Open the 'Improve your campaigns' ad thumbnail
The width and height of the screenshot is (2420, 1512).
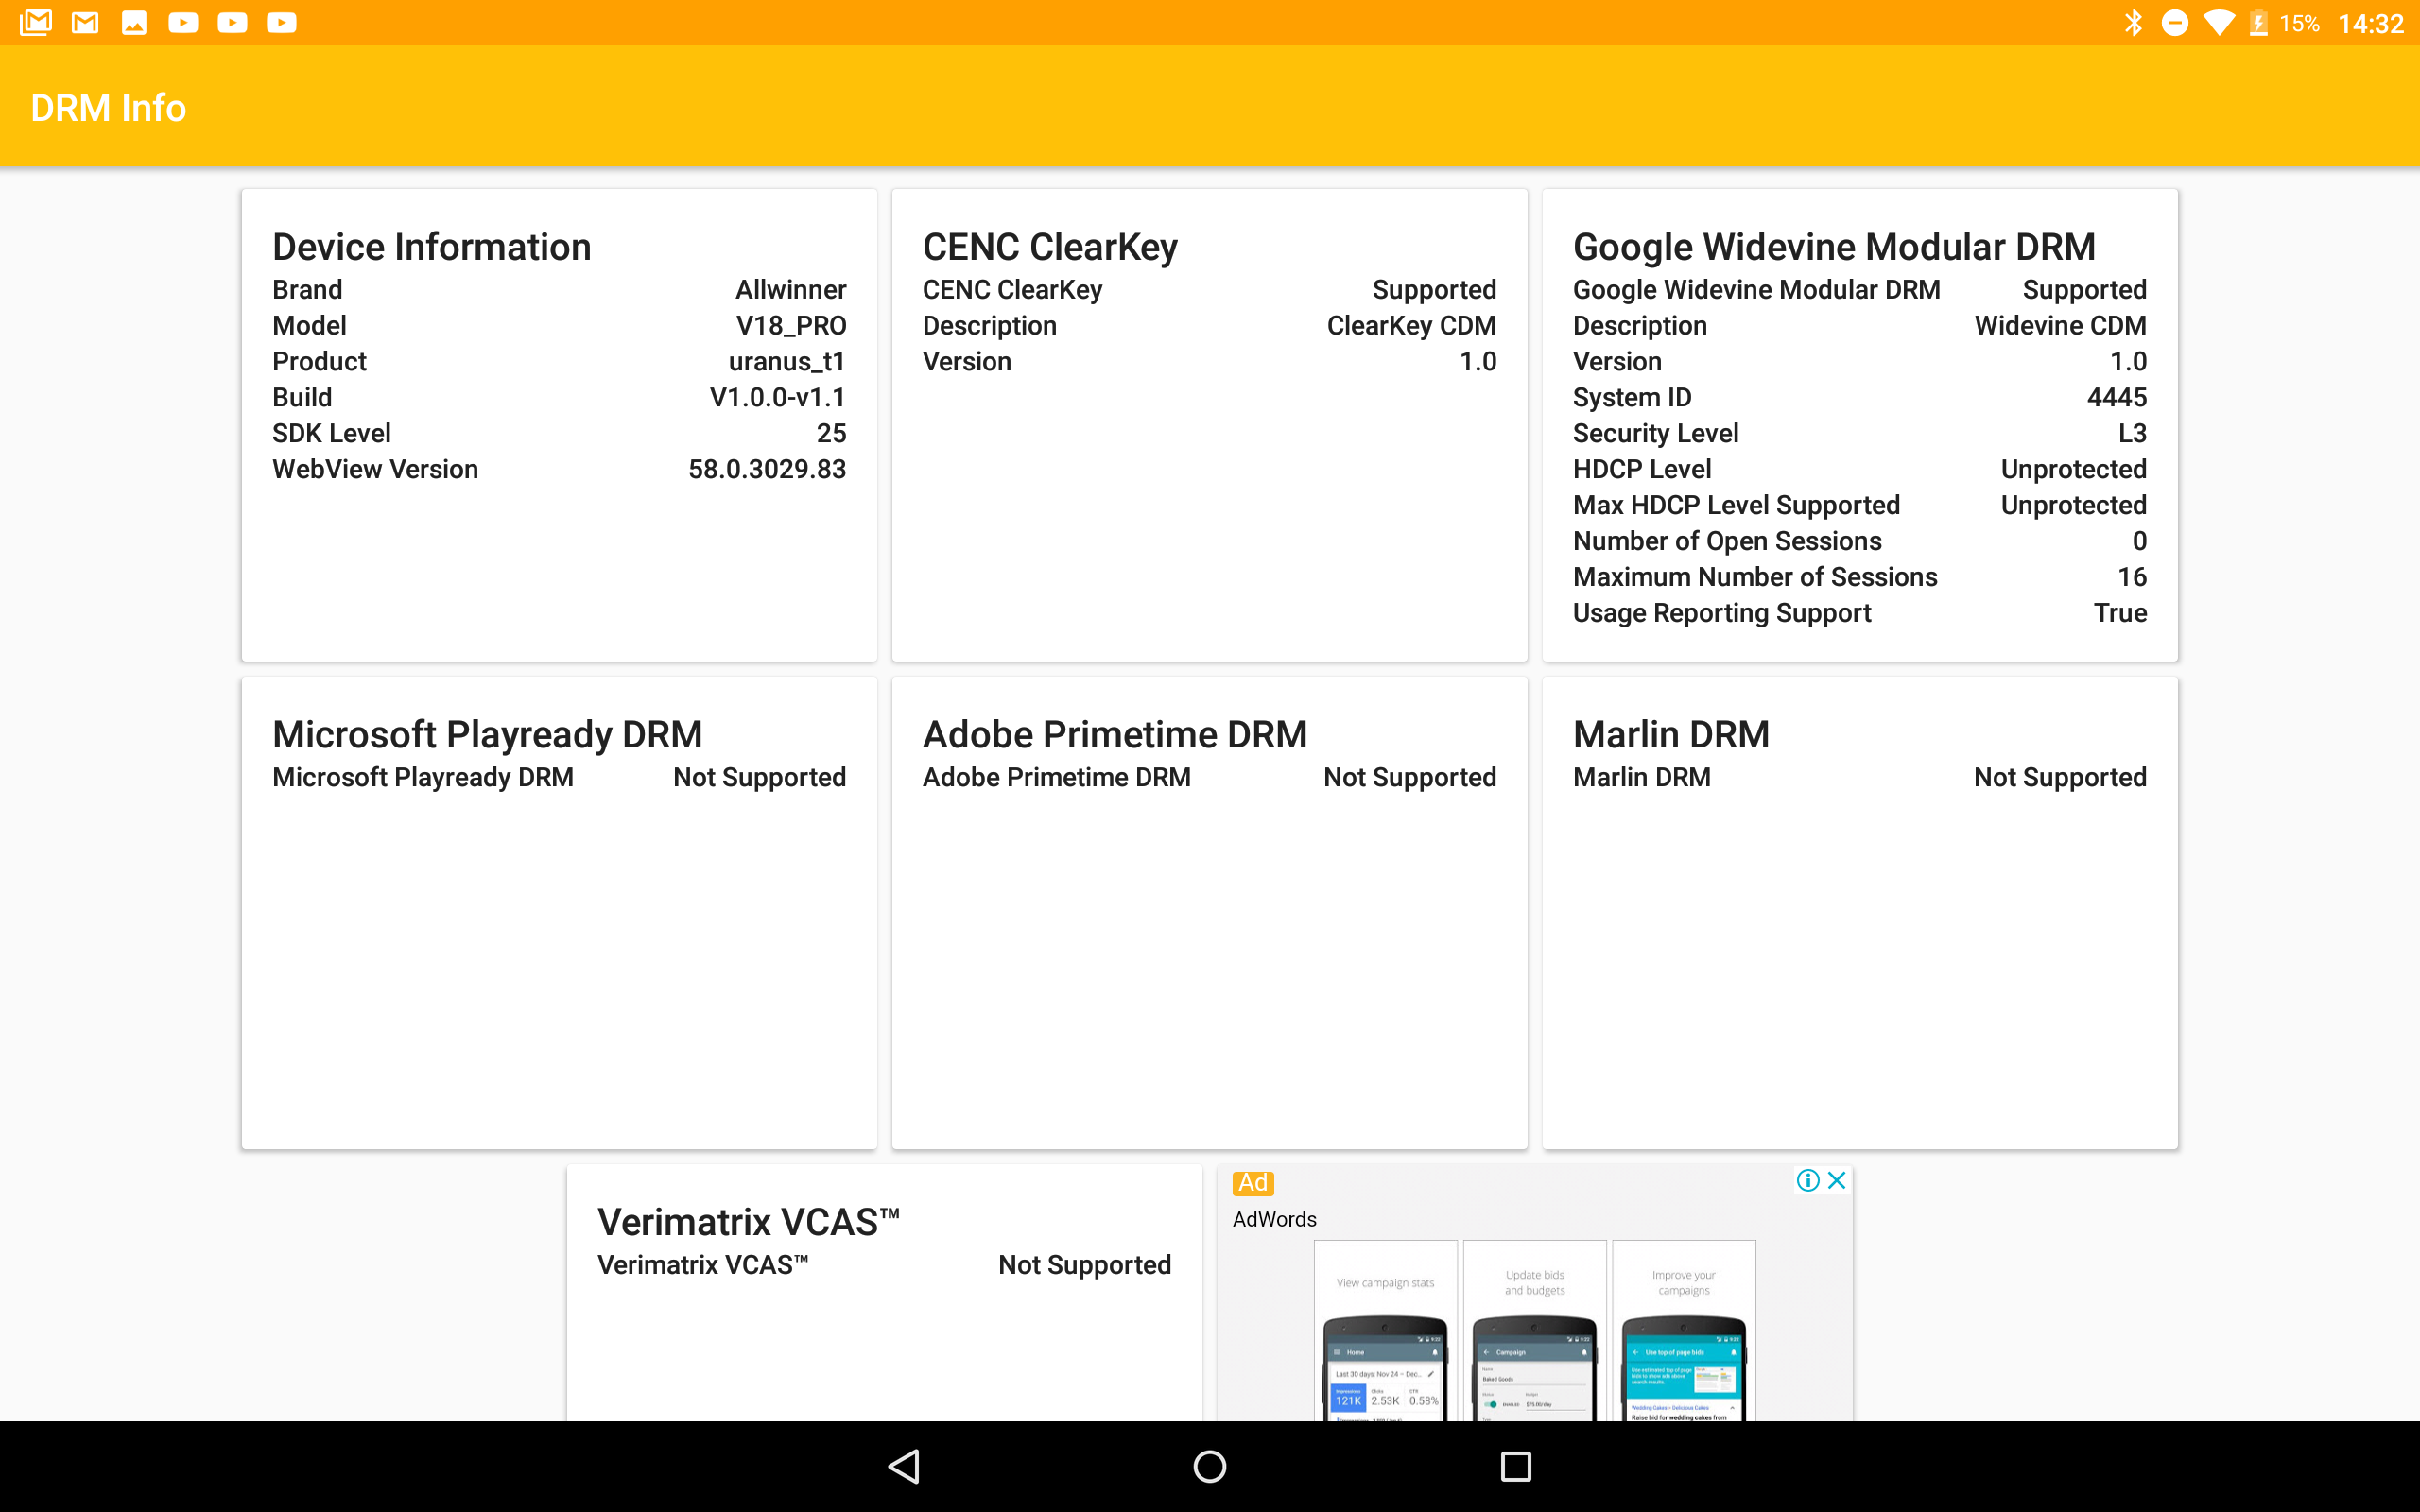point(1684,1330)
